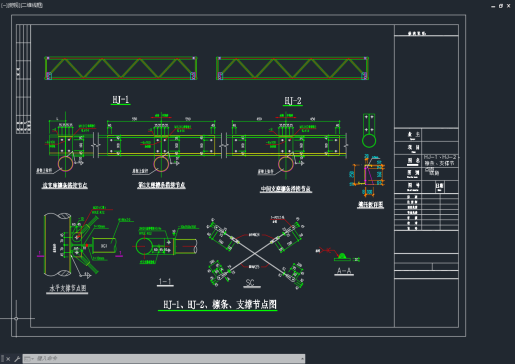
Task: Click the SC cross bracing detail
Action: tap(255, 252)
